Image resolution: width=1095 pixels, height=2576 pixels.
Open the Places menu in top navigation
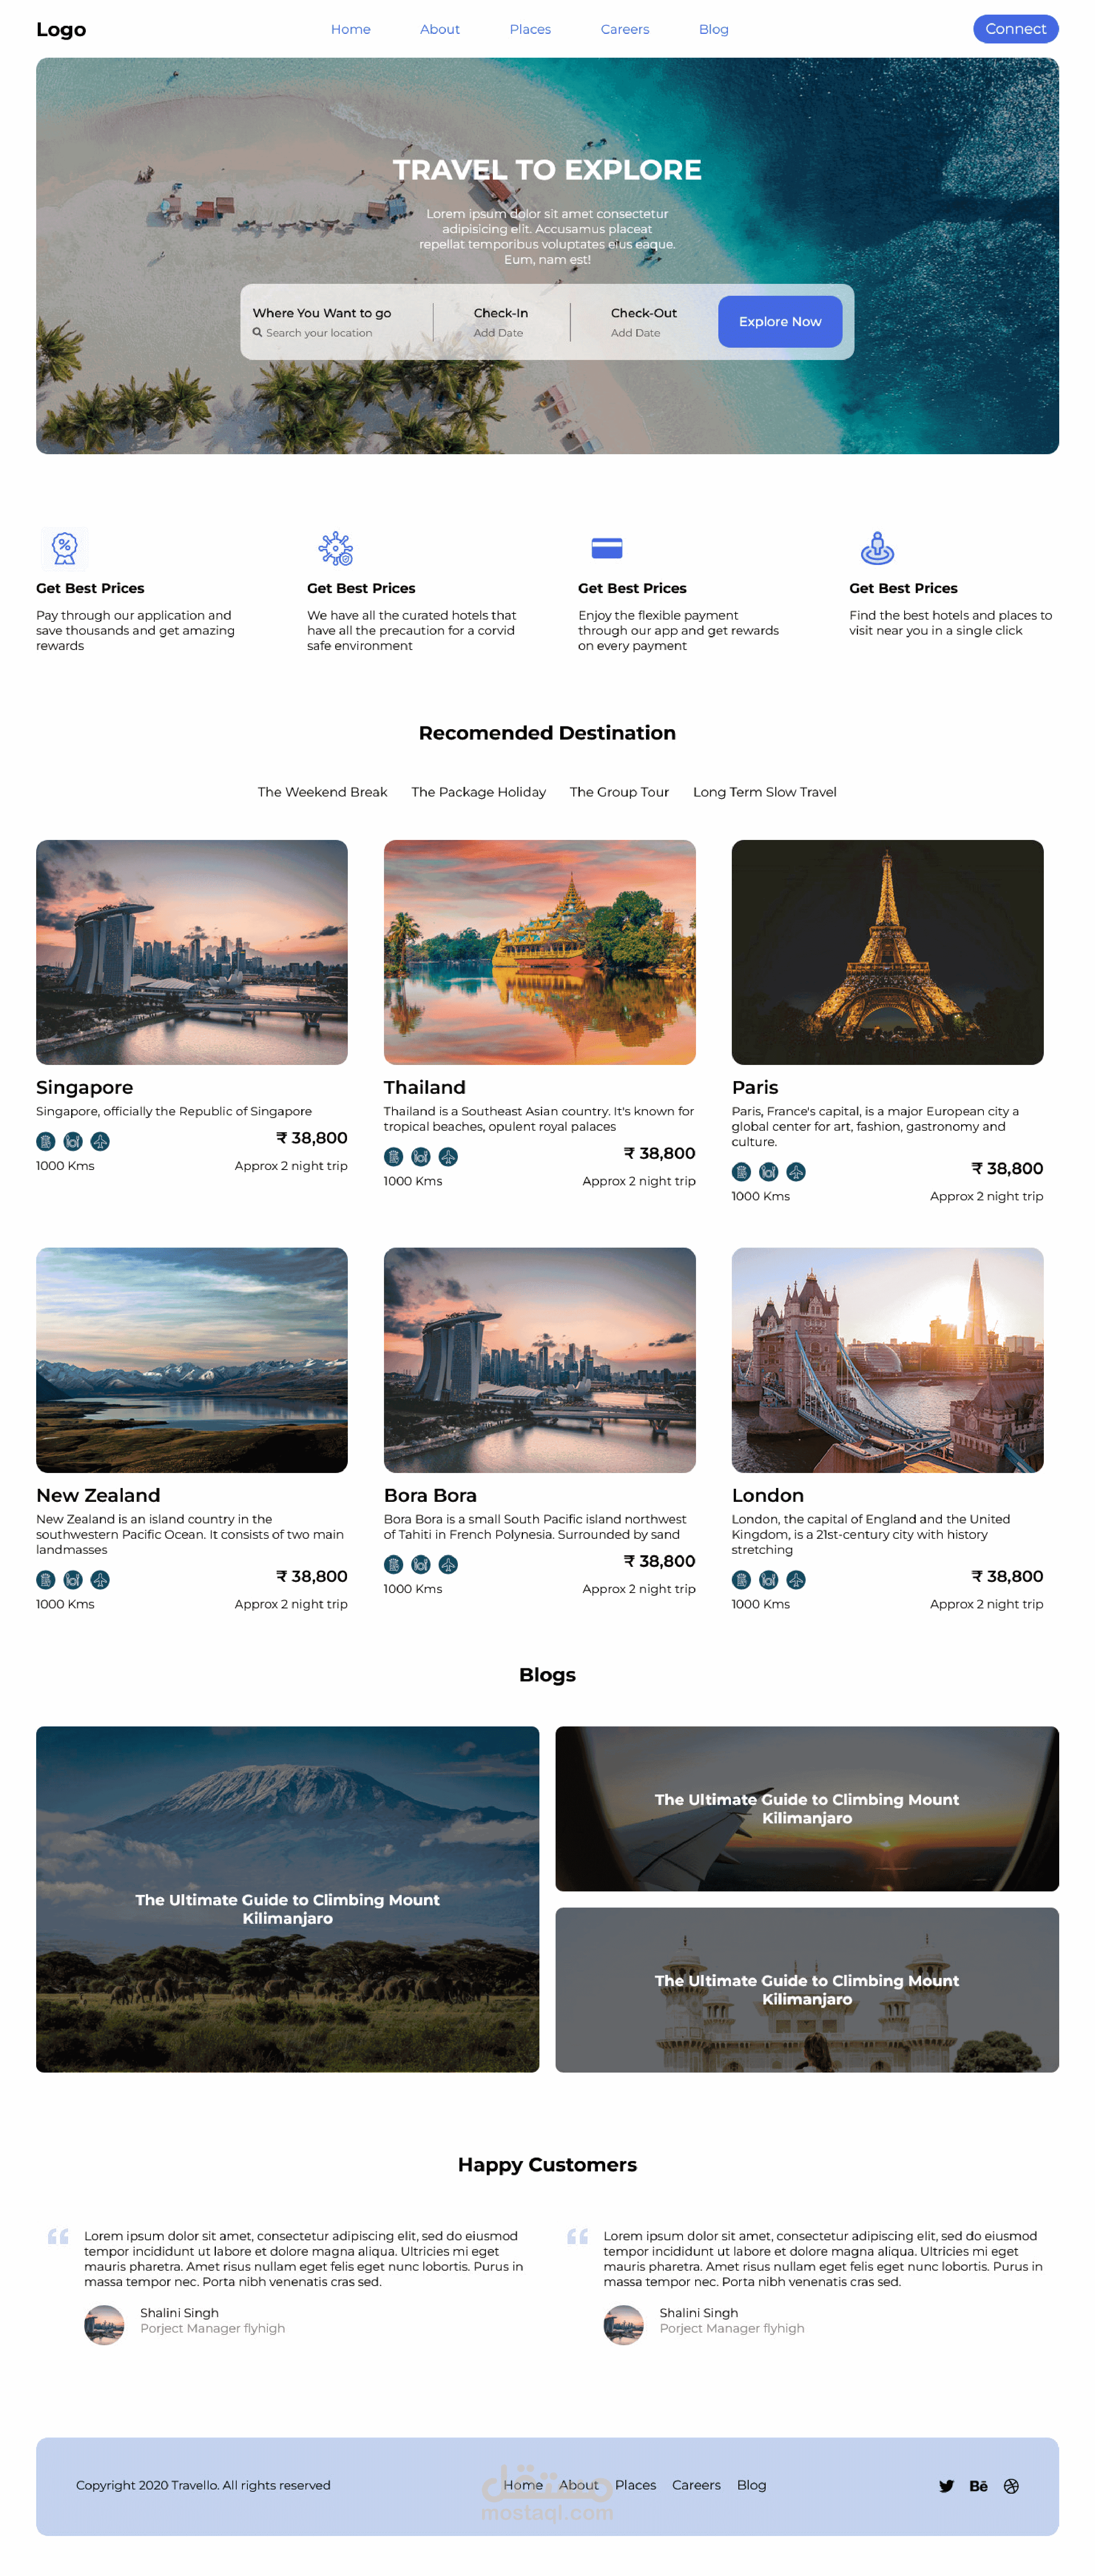point(530,29)
